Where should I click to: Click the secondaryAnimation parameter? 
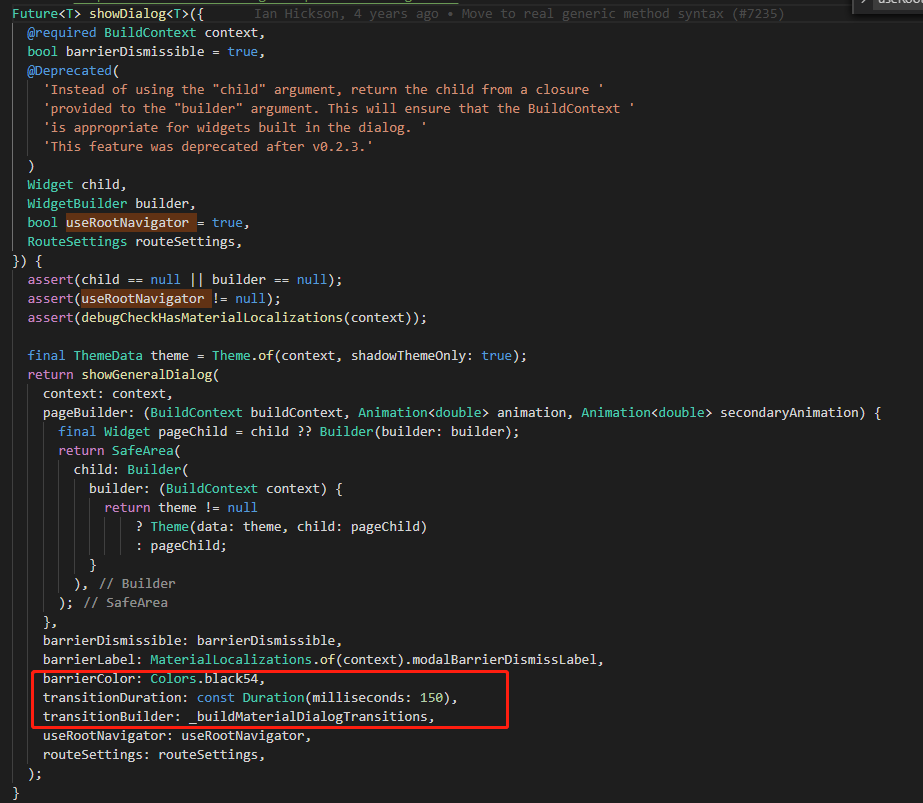789,413
